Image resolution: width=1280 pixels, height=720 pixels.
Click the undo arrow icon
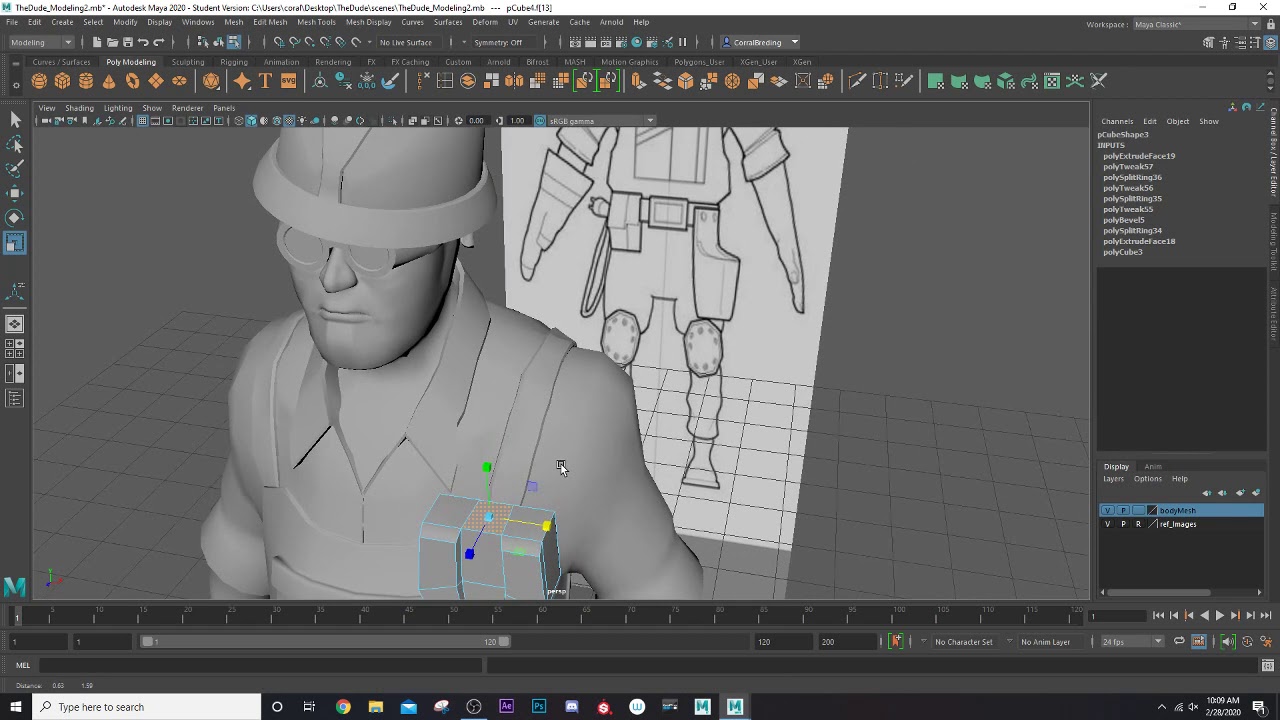143,42
